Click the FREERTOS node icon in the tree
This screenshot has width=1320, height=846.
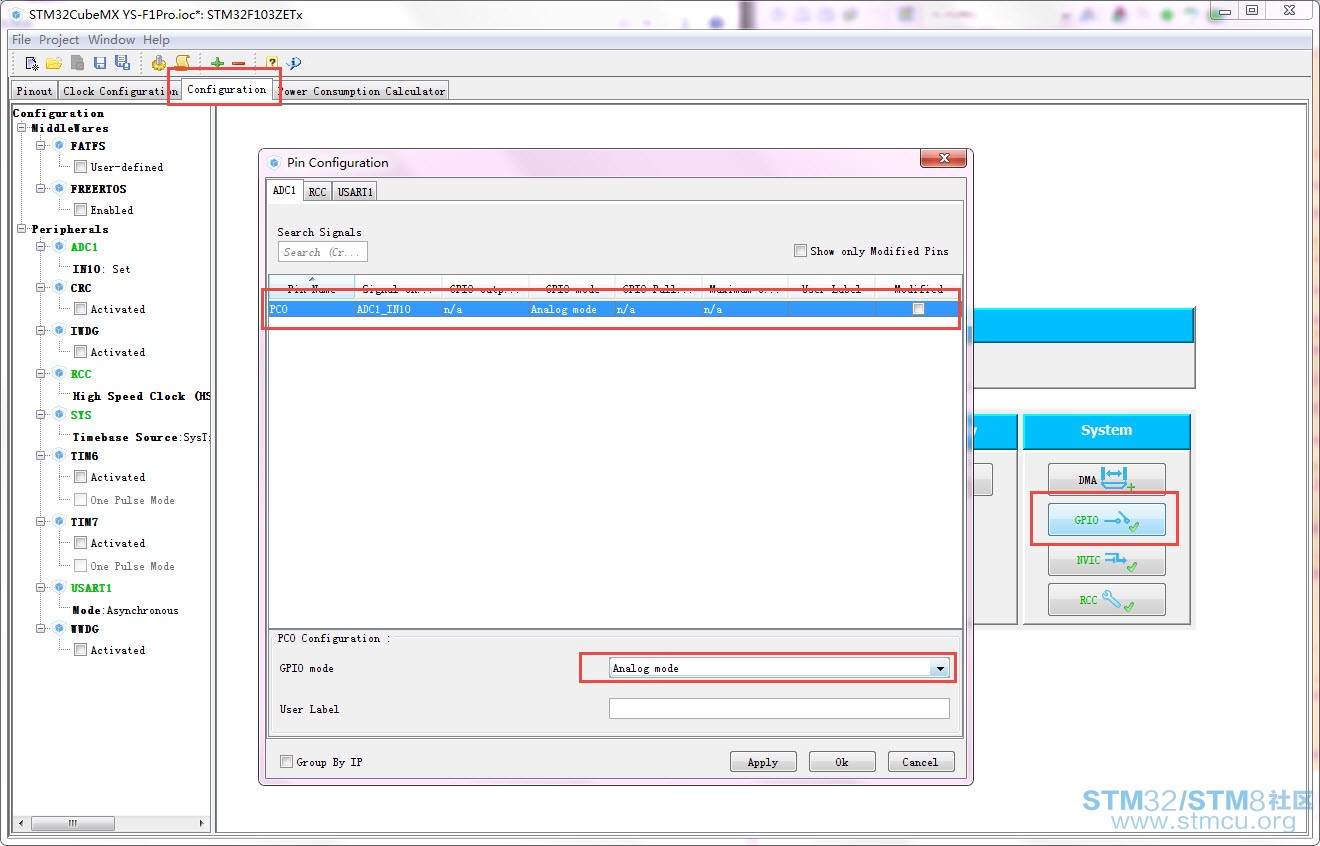59,188
